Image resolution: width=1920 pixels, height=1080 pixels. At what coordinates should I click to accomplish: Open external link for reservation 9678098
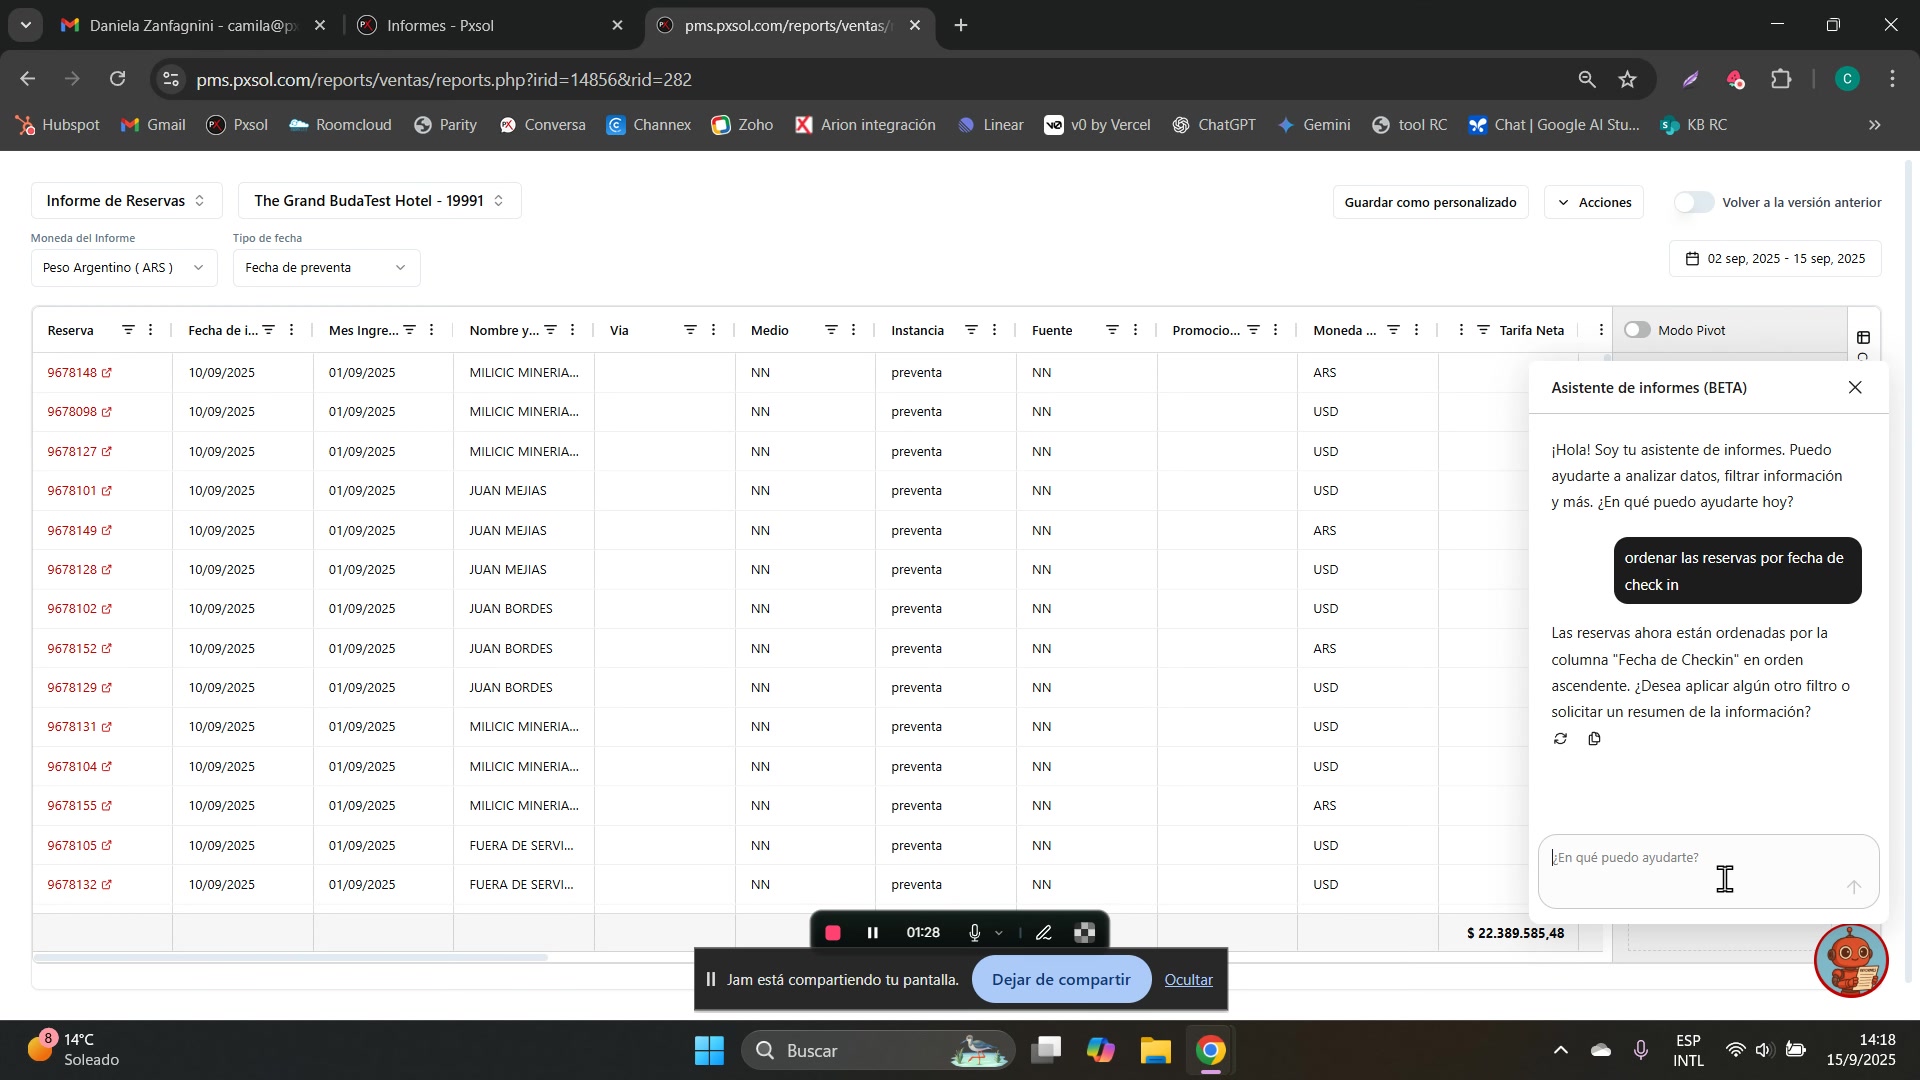click(107, 412)
